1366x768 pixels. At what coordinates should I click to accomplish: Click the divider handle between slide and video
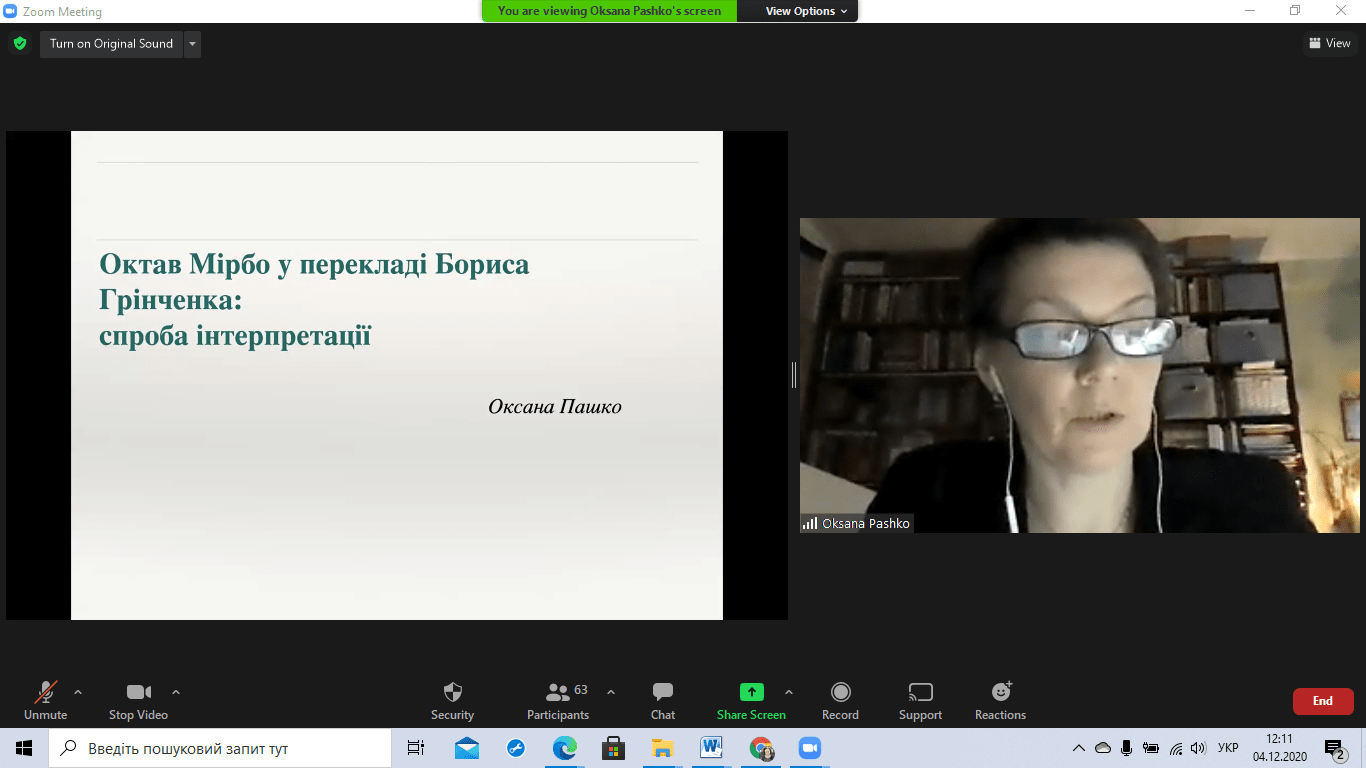click(794, 375)
